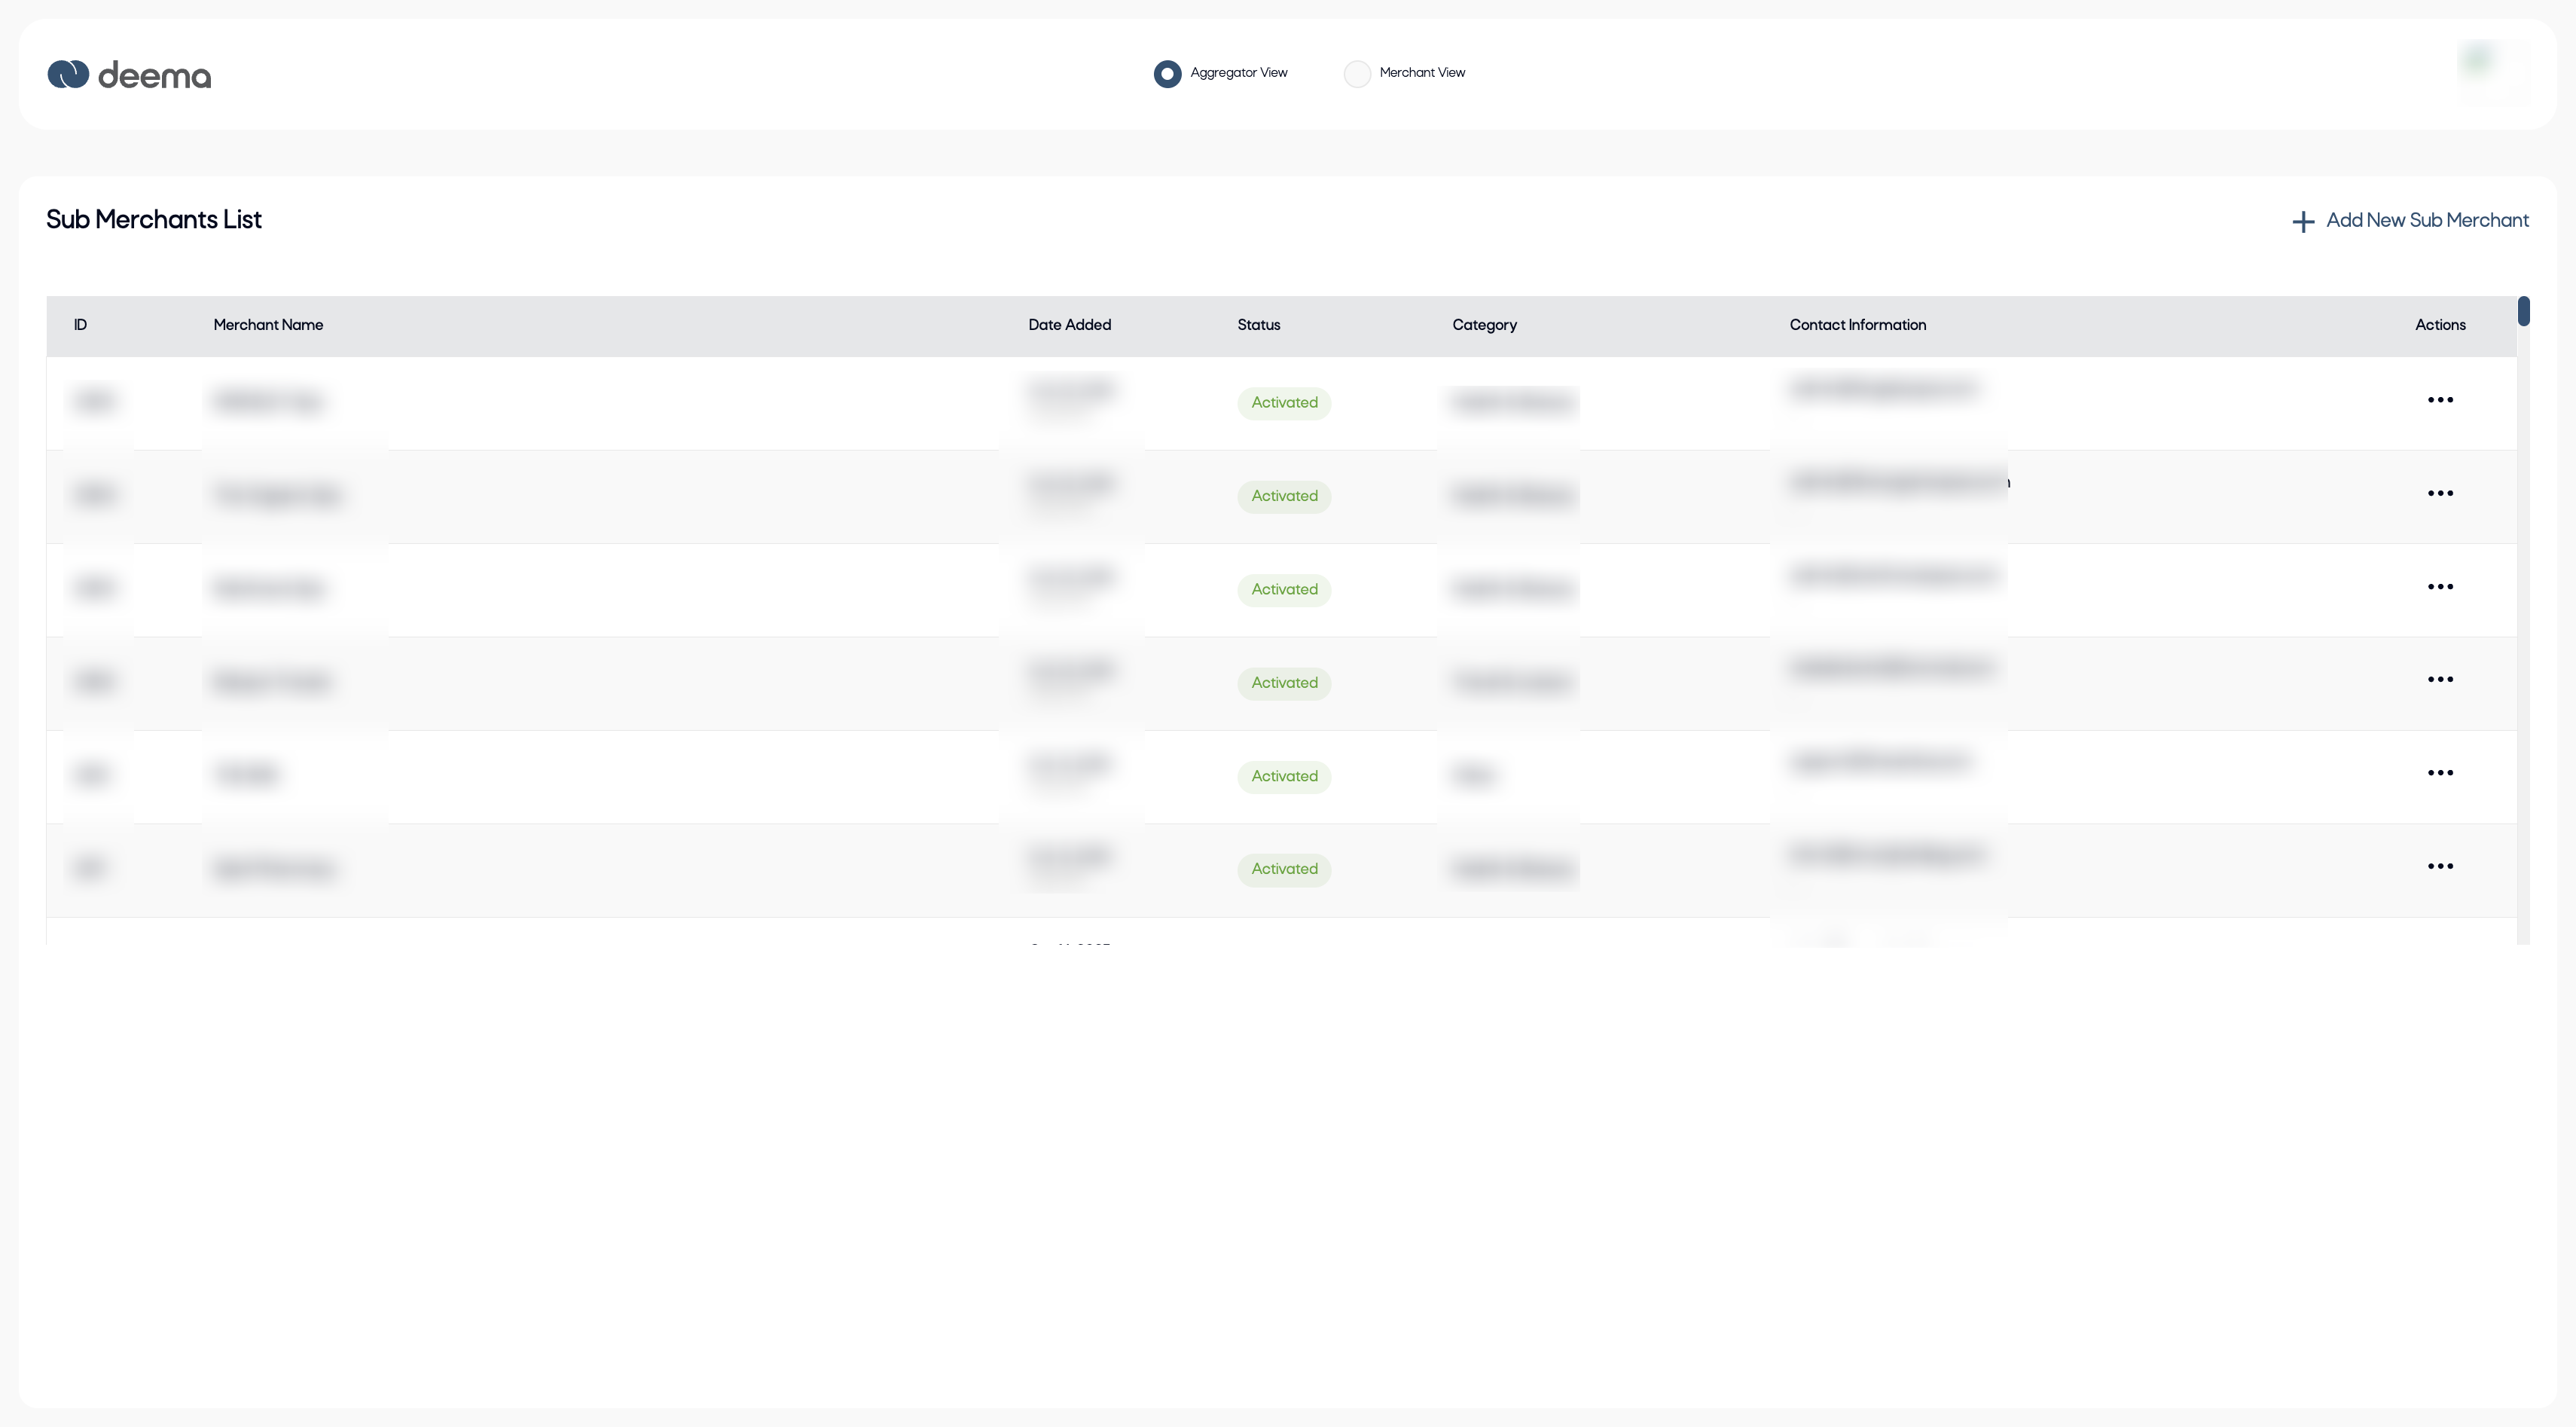Click the Category column header

coord(1484,325)
